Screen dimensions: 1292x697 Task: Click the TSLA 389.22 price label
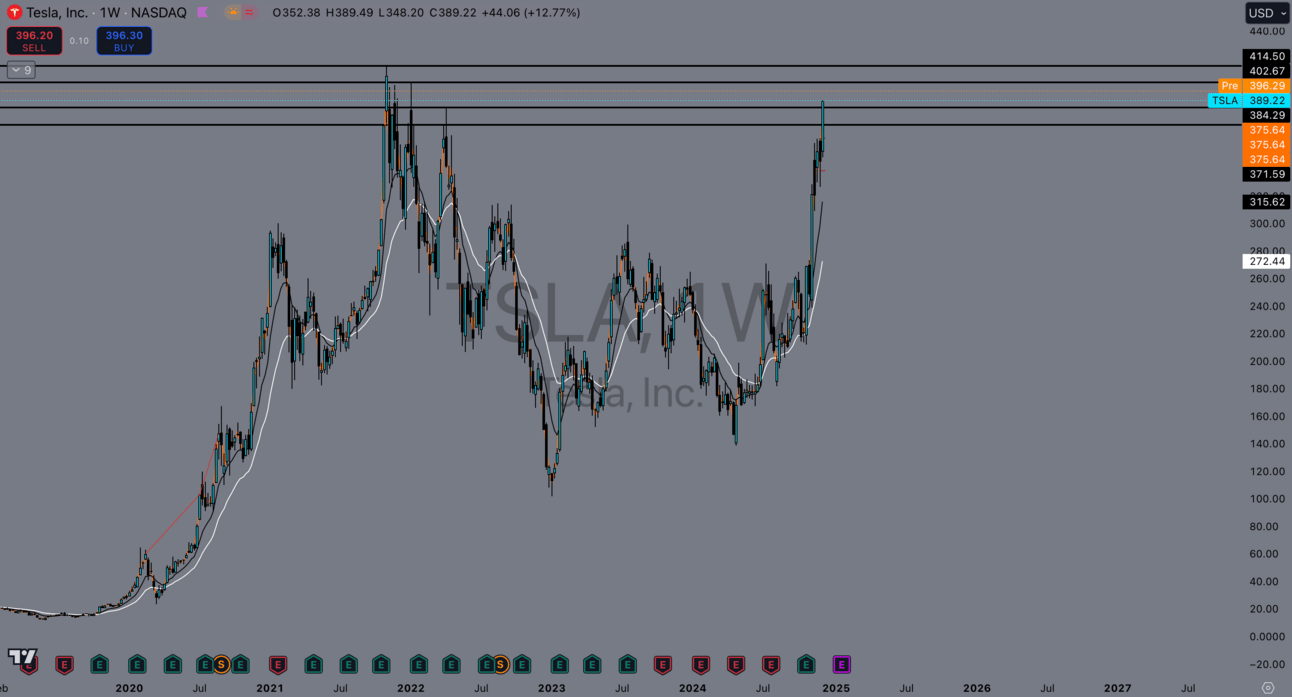[1249, 100]
